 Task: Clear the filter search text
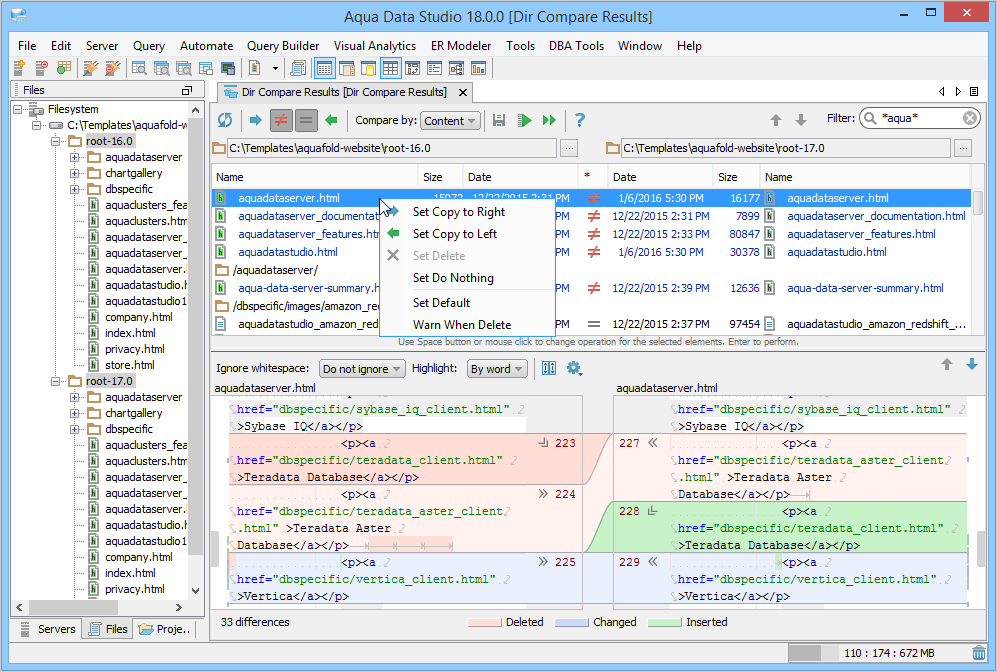tap(970, 118)
